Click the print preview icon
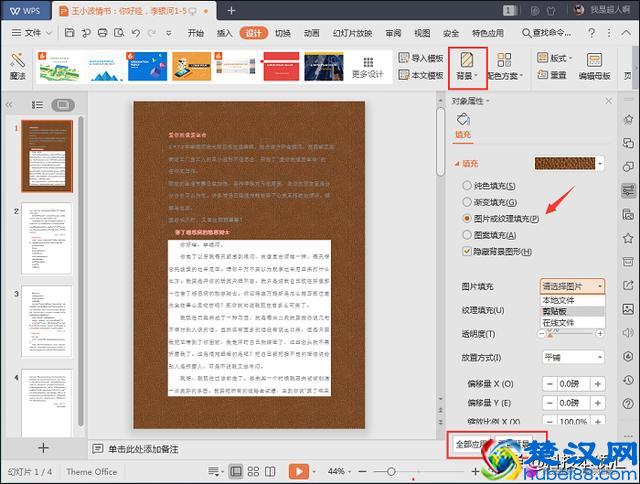 tap(119, 33)
